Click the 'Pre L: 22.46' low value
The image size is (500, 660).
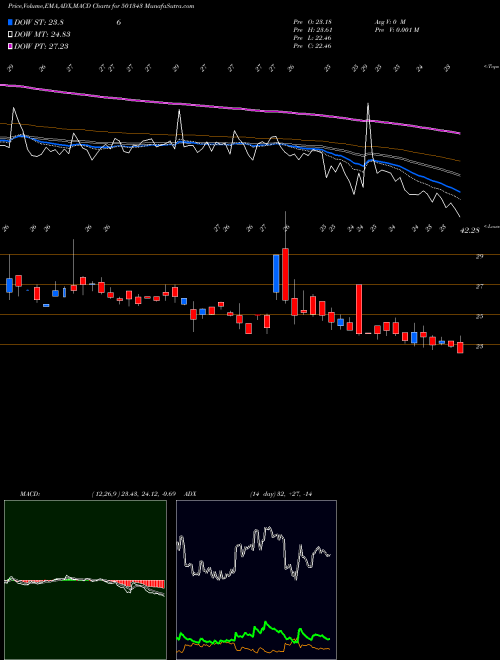312,38
